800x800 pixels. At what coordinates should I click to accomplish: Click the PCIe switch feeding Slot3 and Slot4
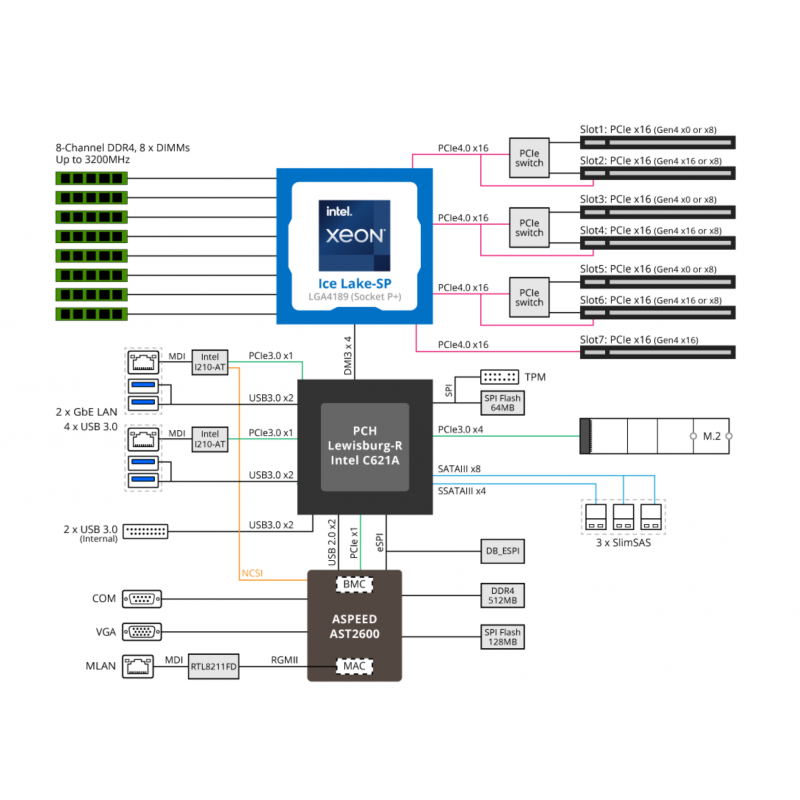[529, 228]
